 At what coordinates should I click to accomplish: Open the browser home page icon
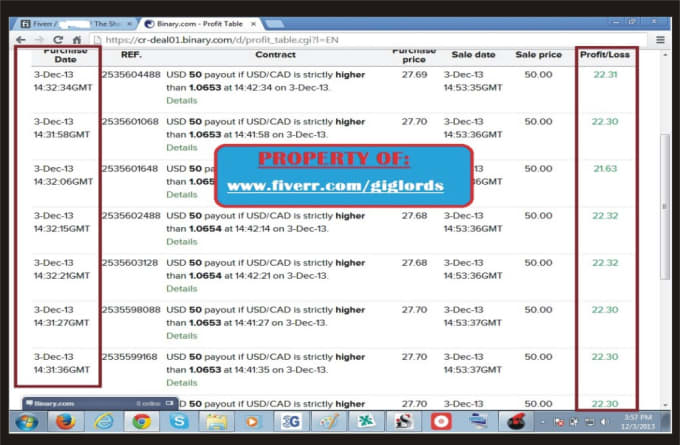click(77, 40)
